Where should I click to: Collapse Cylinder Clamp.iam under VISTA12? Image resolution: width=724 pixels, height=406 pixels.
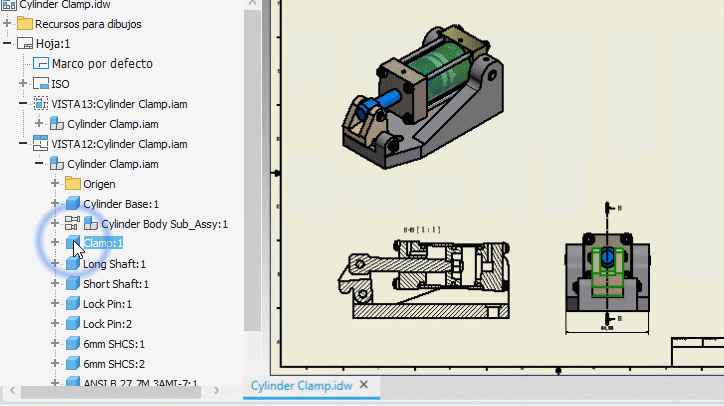[39, 164]
